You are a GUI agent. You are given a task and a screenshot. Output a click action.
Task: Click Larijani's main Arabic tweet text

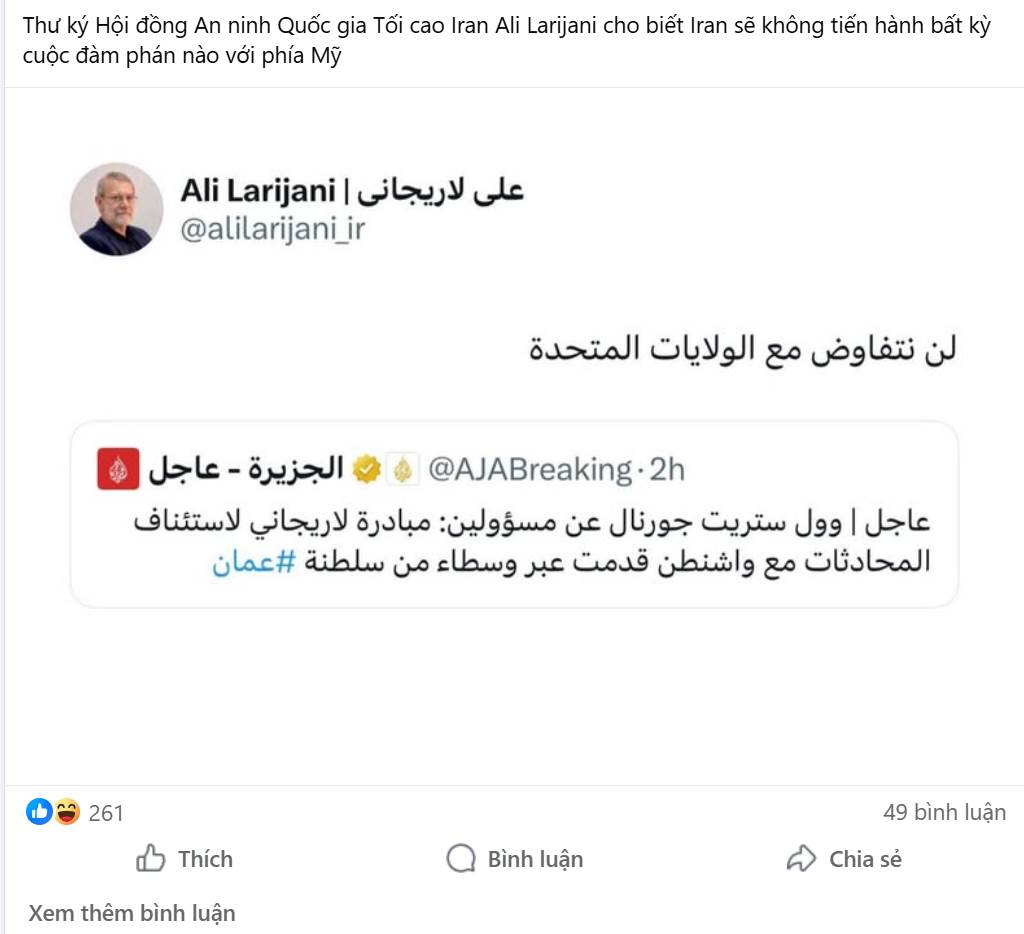coord(741,351)
